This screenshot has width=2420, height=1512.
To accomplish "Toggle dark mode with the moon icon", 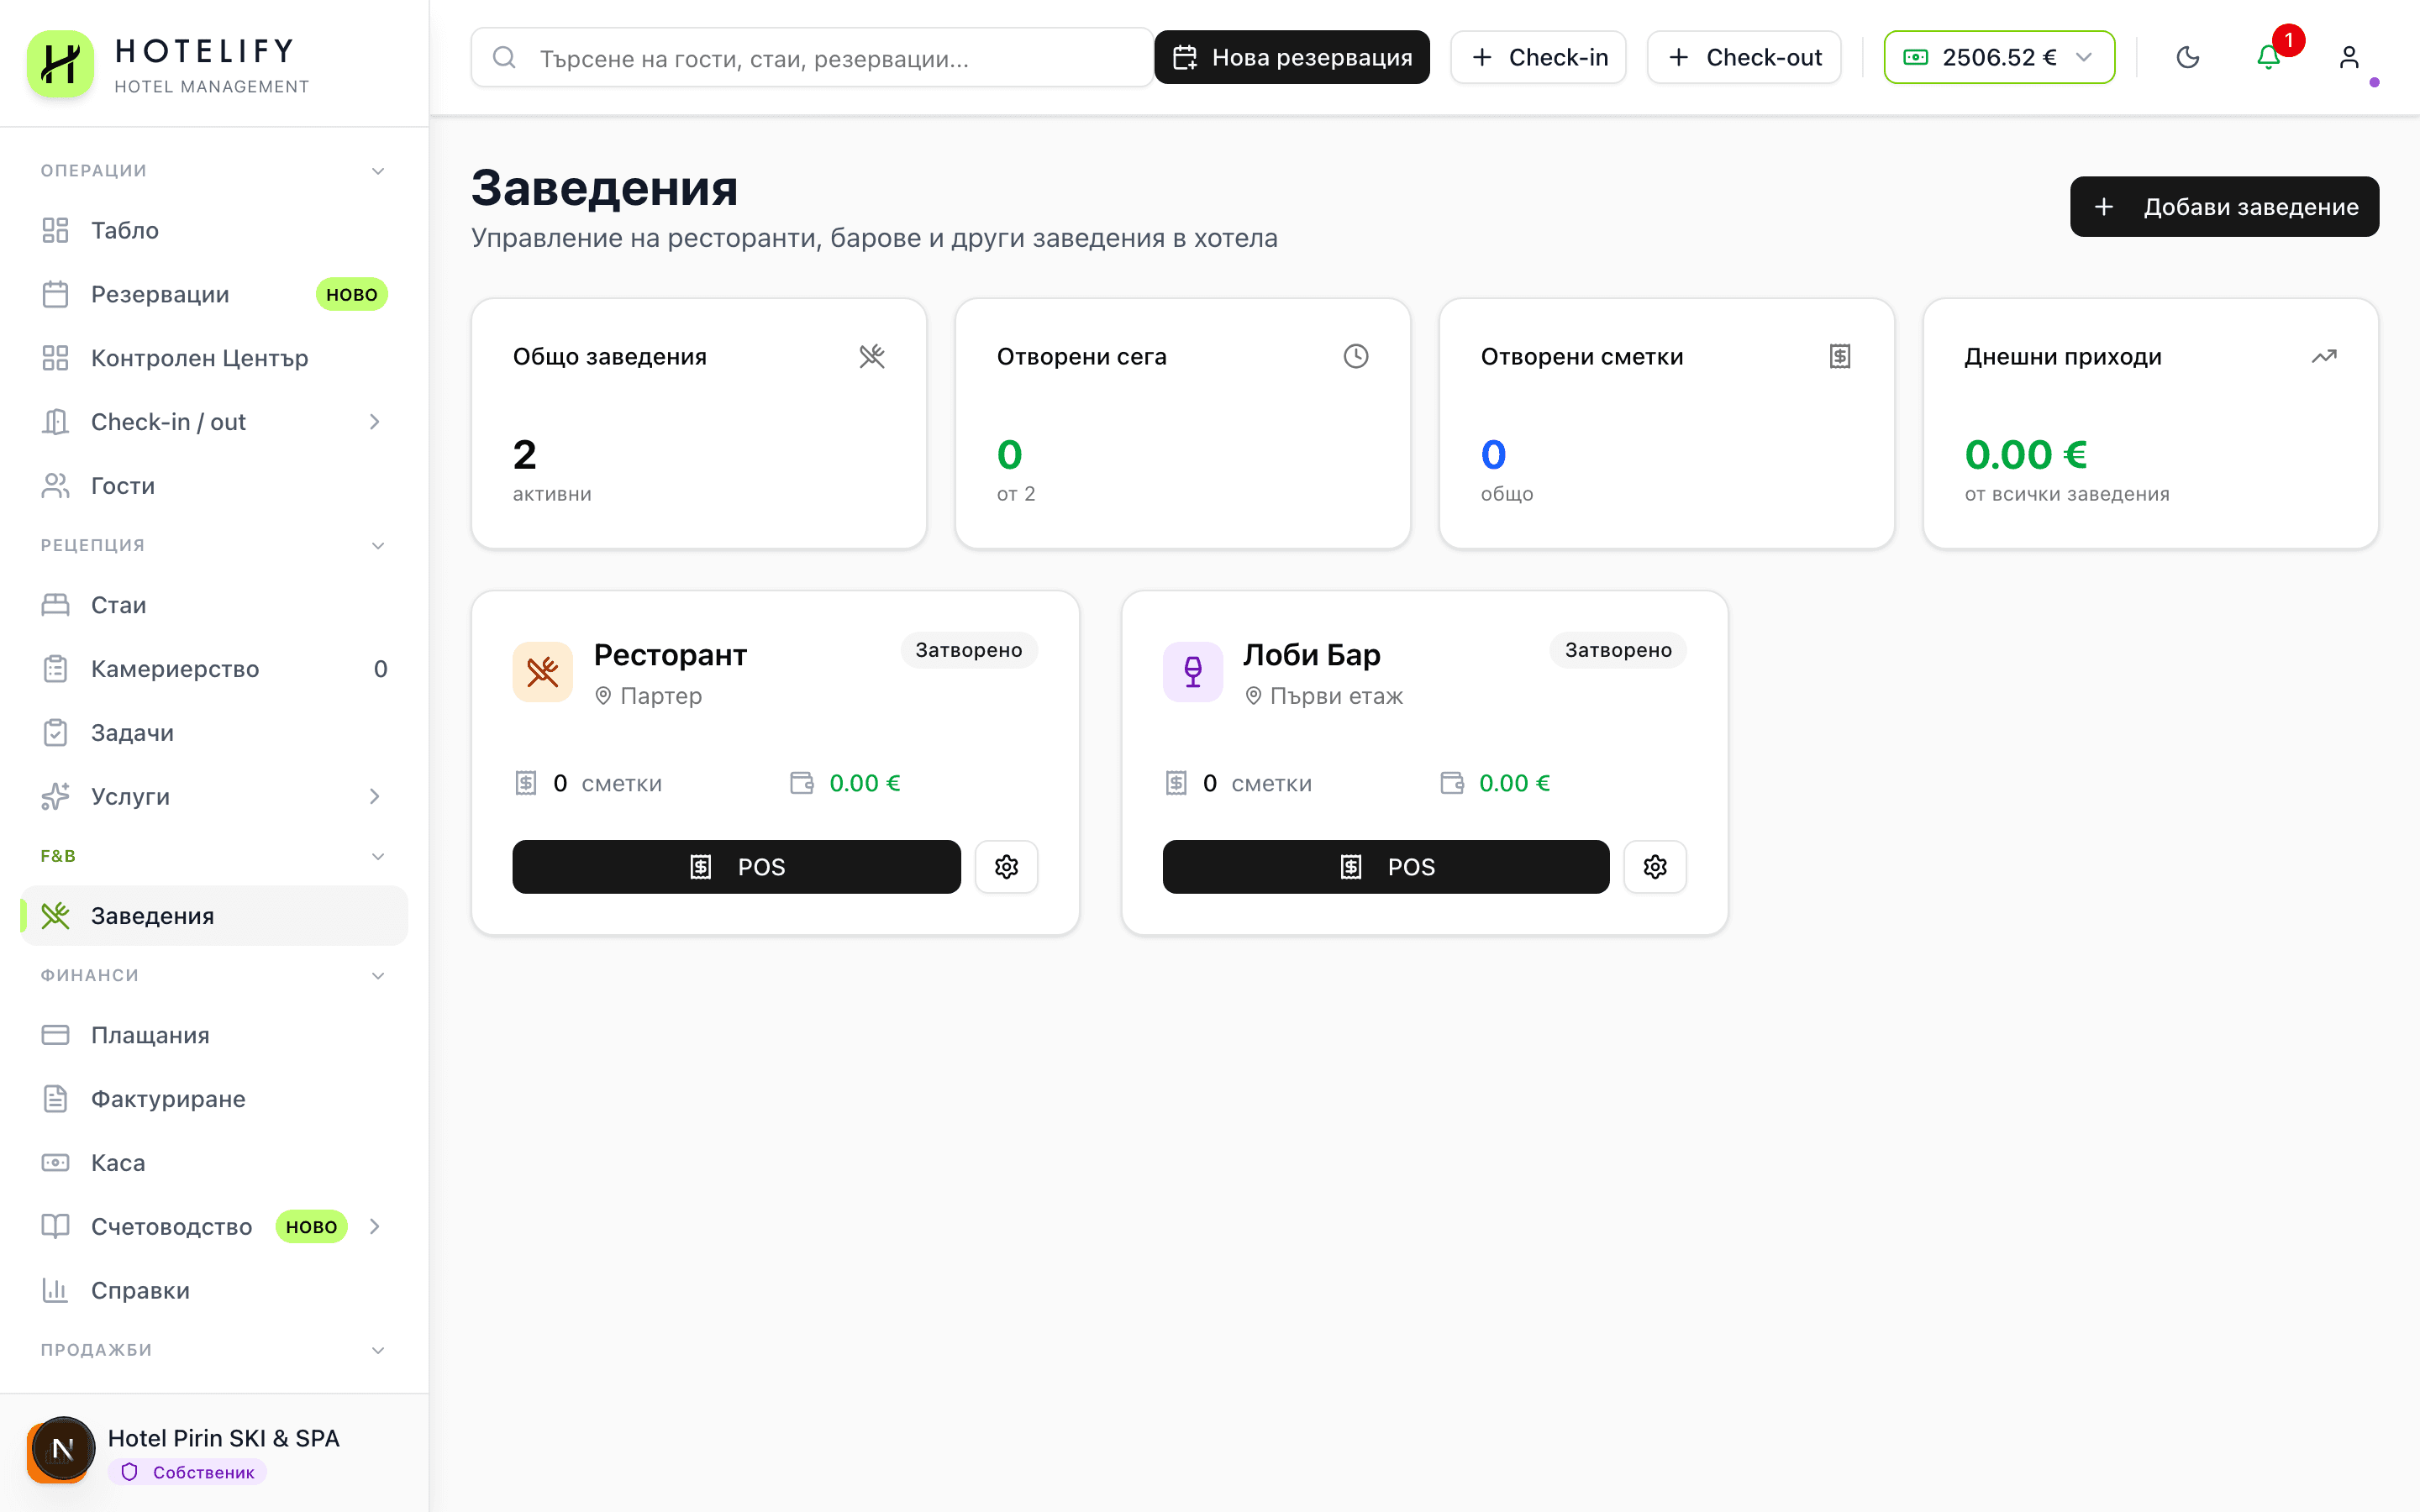I will pyautogui.click(x=2189, y=57).
